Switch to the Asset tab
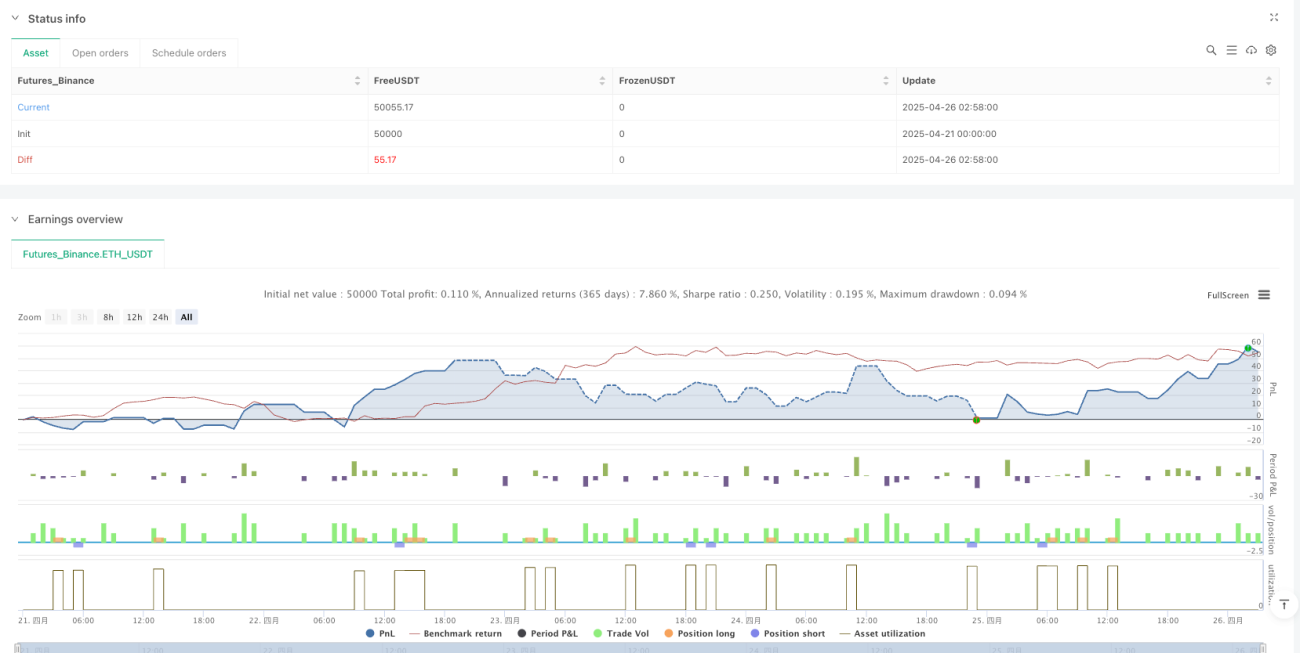 point(35,53)
